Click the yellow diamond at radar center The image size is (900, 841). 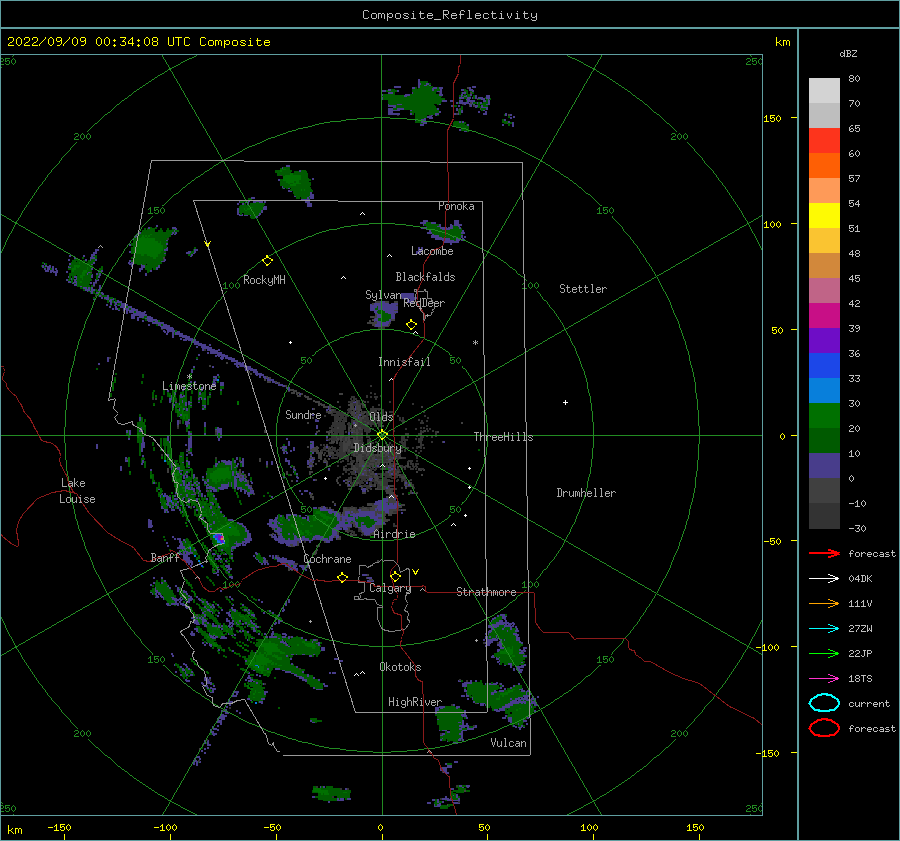pos(382,435)
